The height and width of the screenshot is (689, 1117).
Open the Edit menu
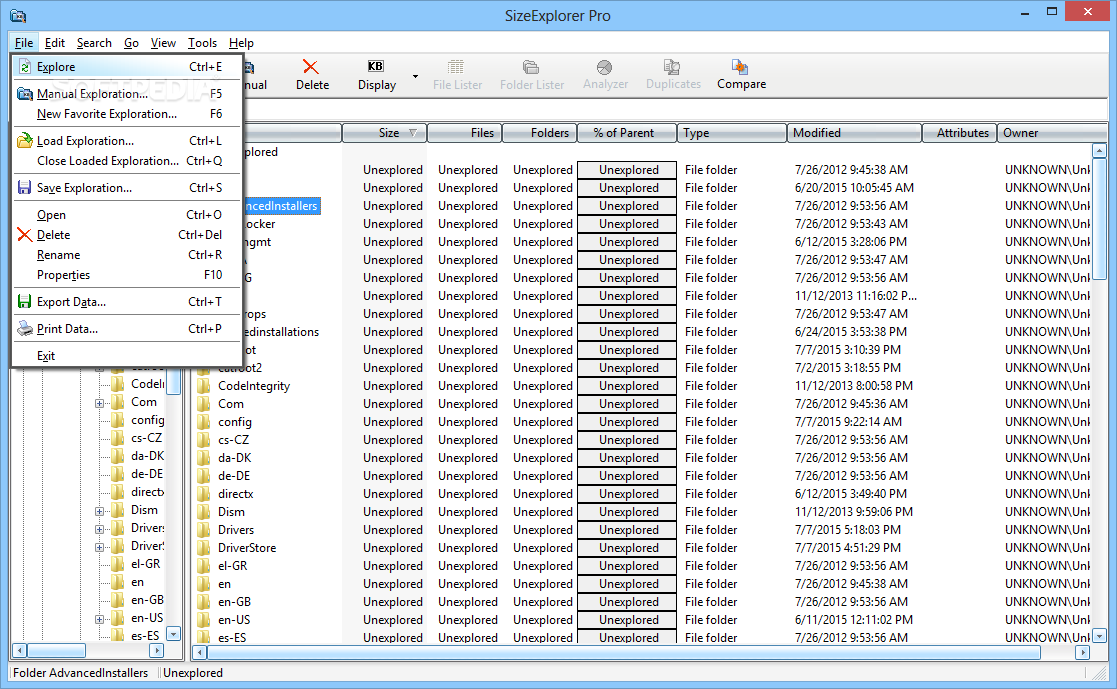coord(55,43)
